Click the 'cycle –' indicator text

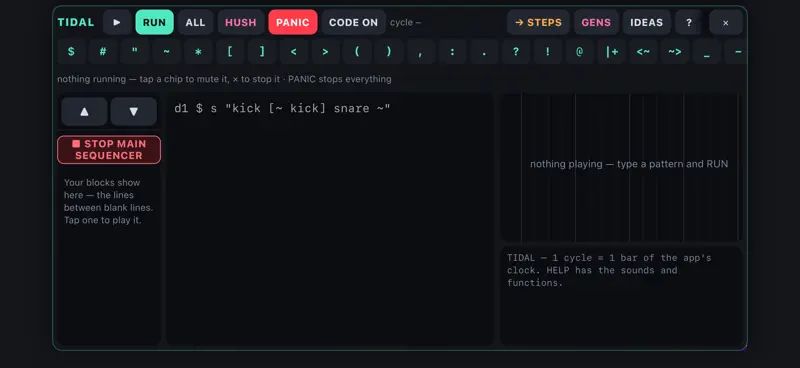click(x=406, y=22)
